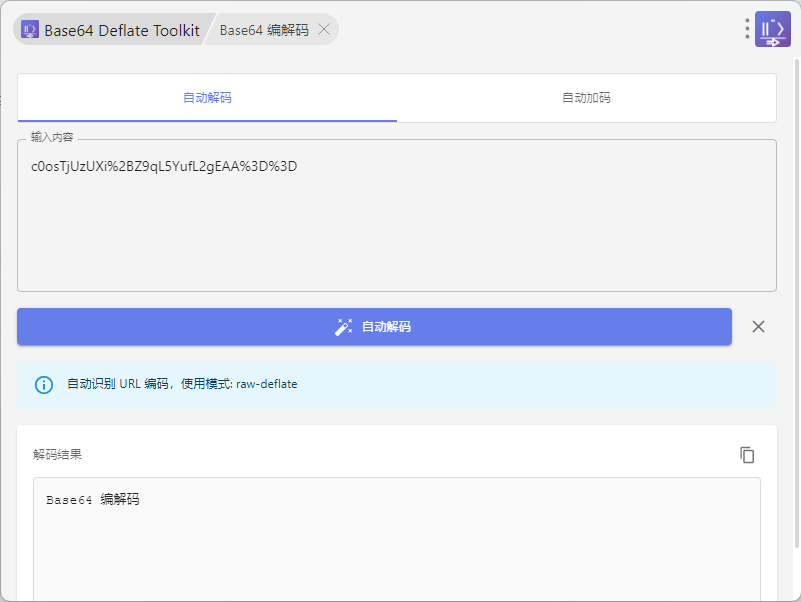Click the Base64 Deflate Toolkit logo icon
This screenshot has width=801, height=602.
[x=30, y=30]
